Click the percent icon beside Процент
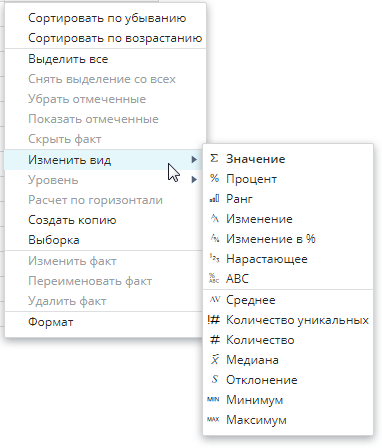 coord(214,178)
